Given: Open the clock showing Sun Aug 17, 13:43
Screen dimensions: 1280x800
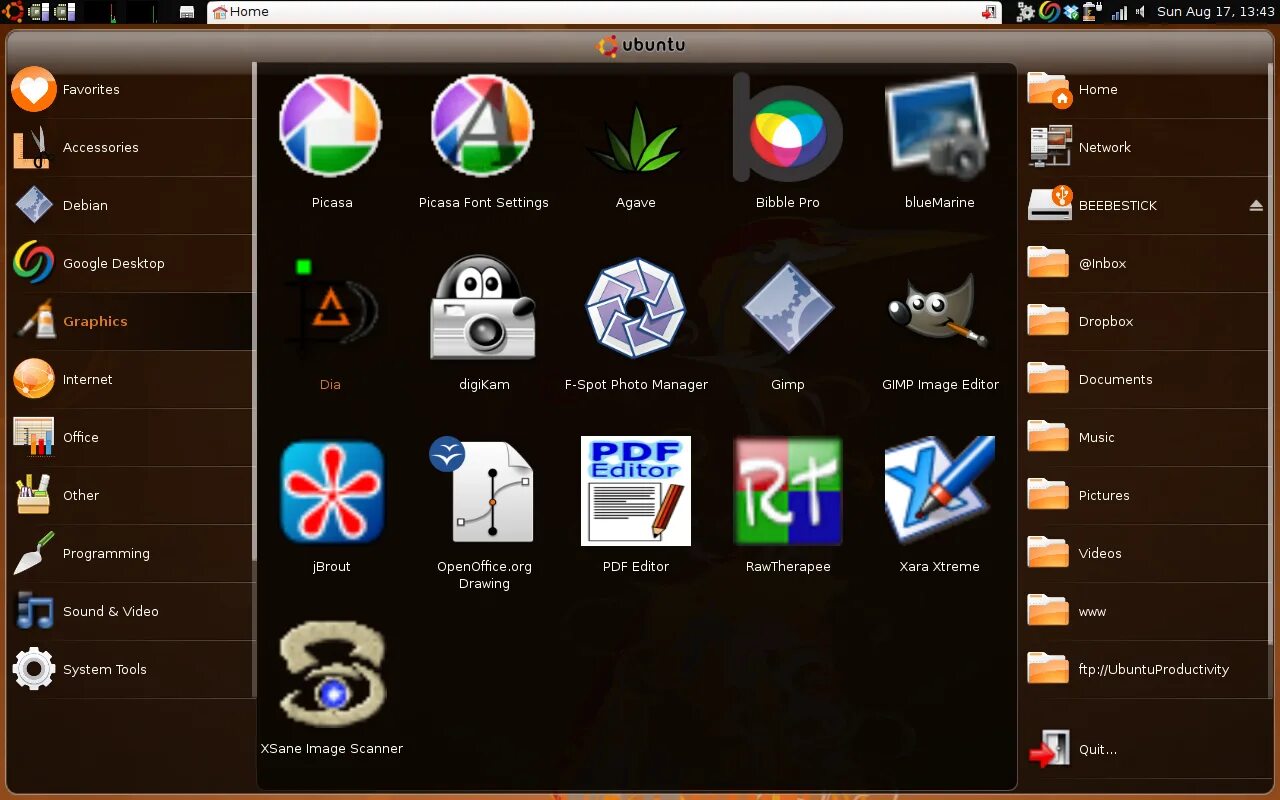Looking at the screenshot, I should [1216, 12].
